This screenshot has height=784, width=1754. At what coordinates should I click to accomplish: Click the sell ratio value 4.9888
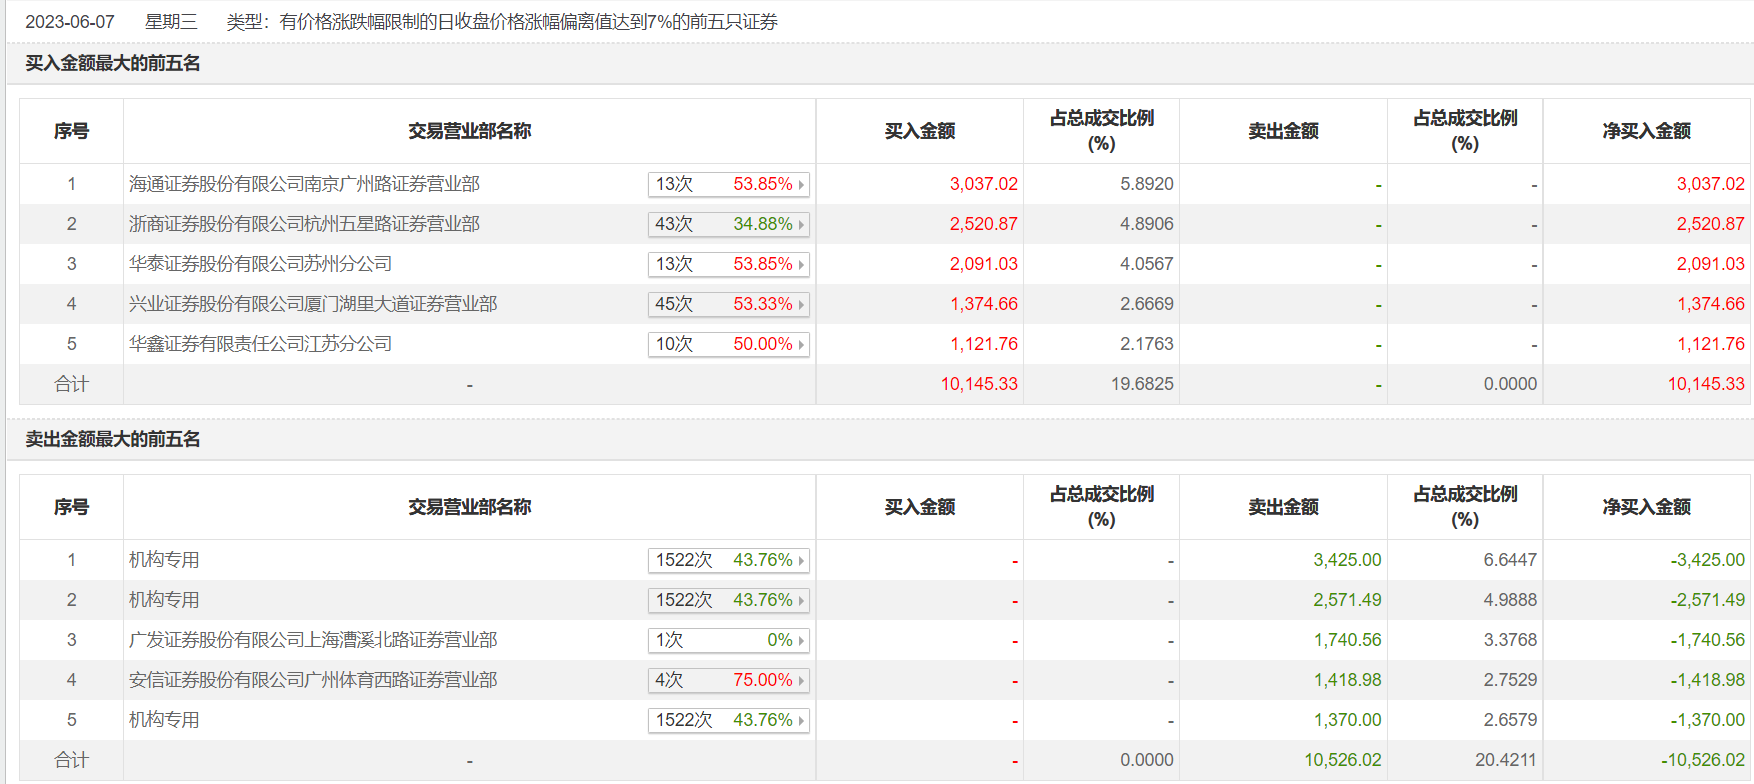point(1510,600)
